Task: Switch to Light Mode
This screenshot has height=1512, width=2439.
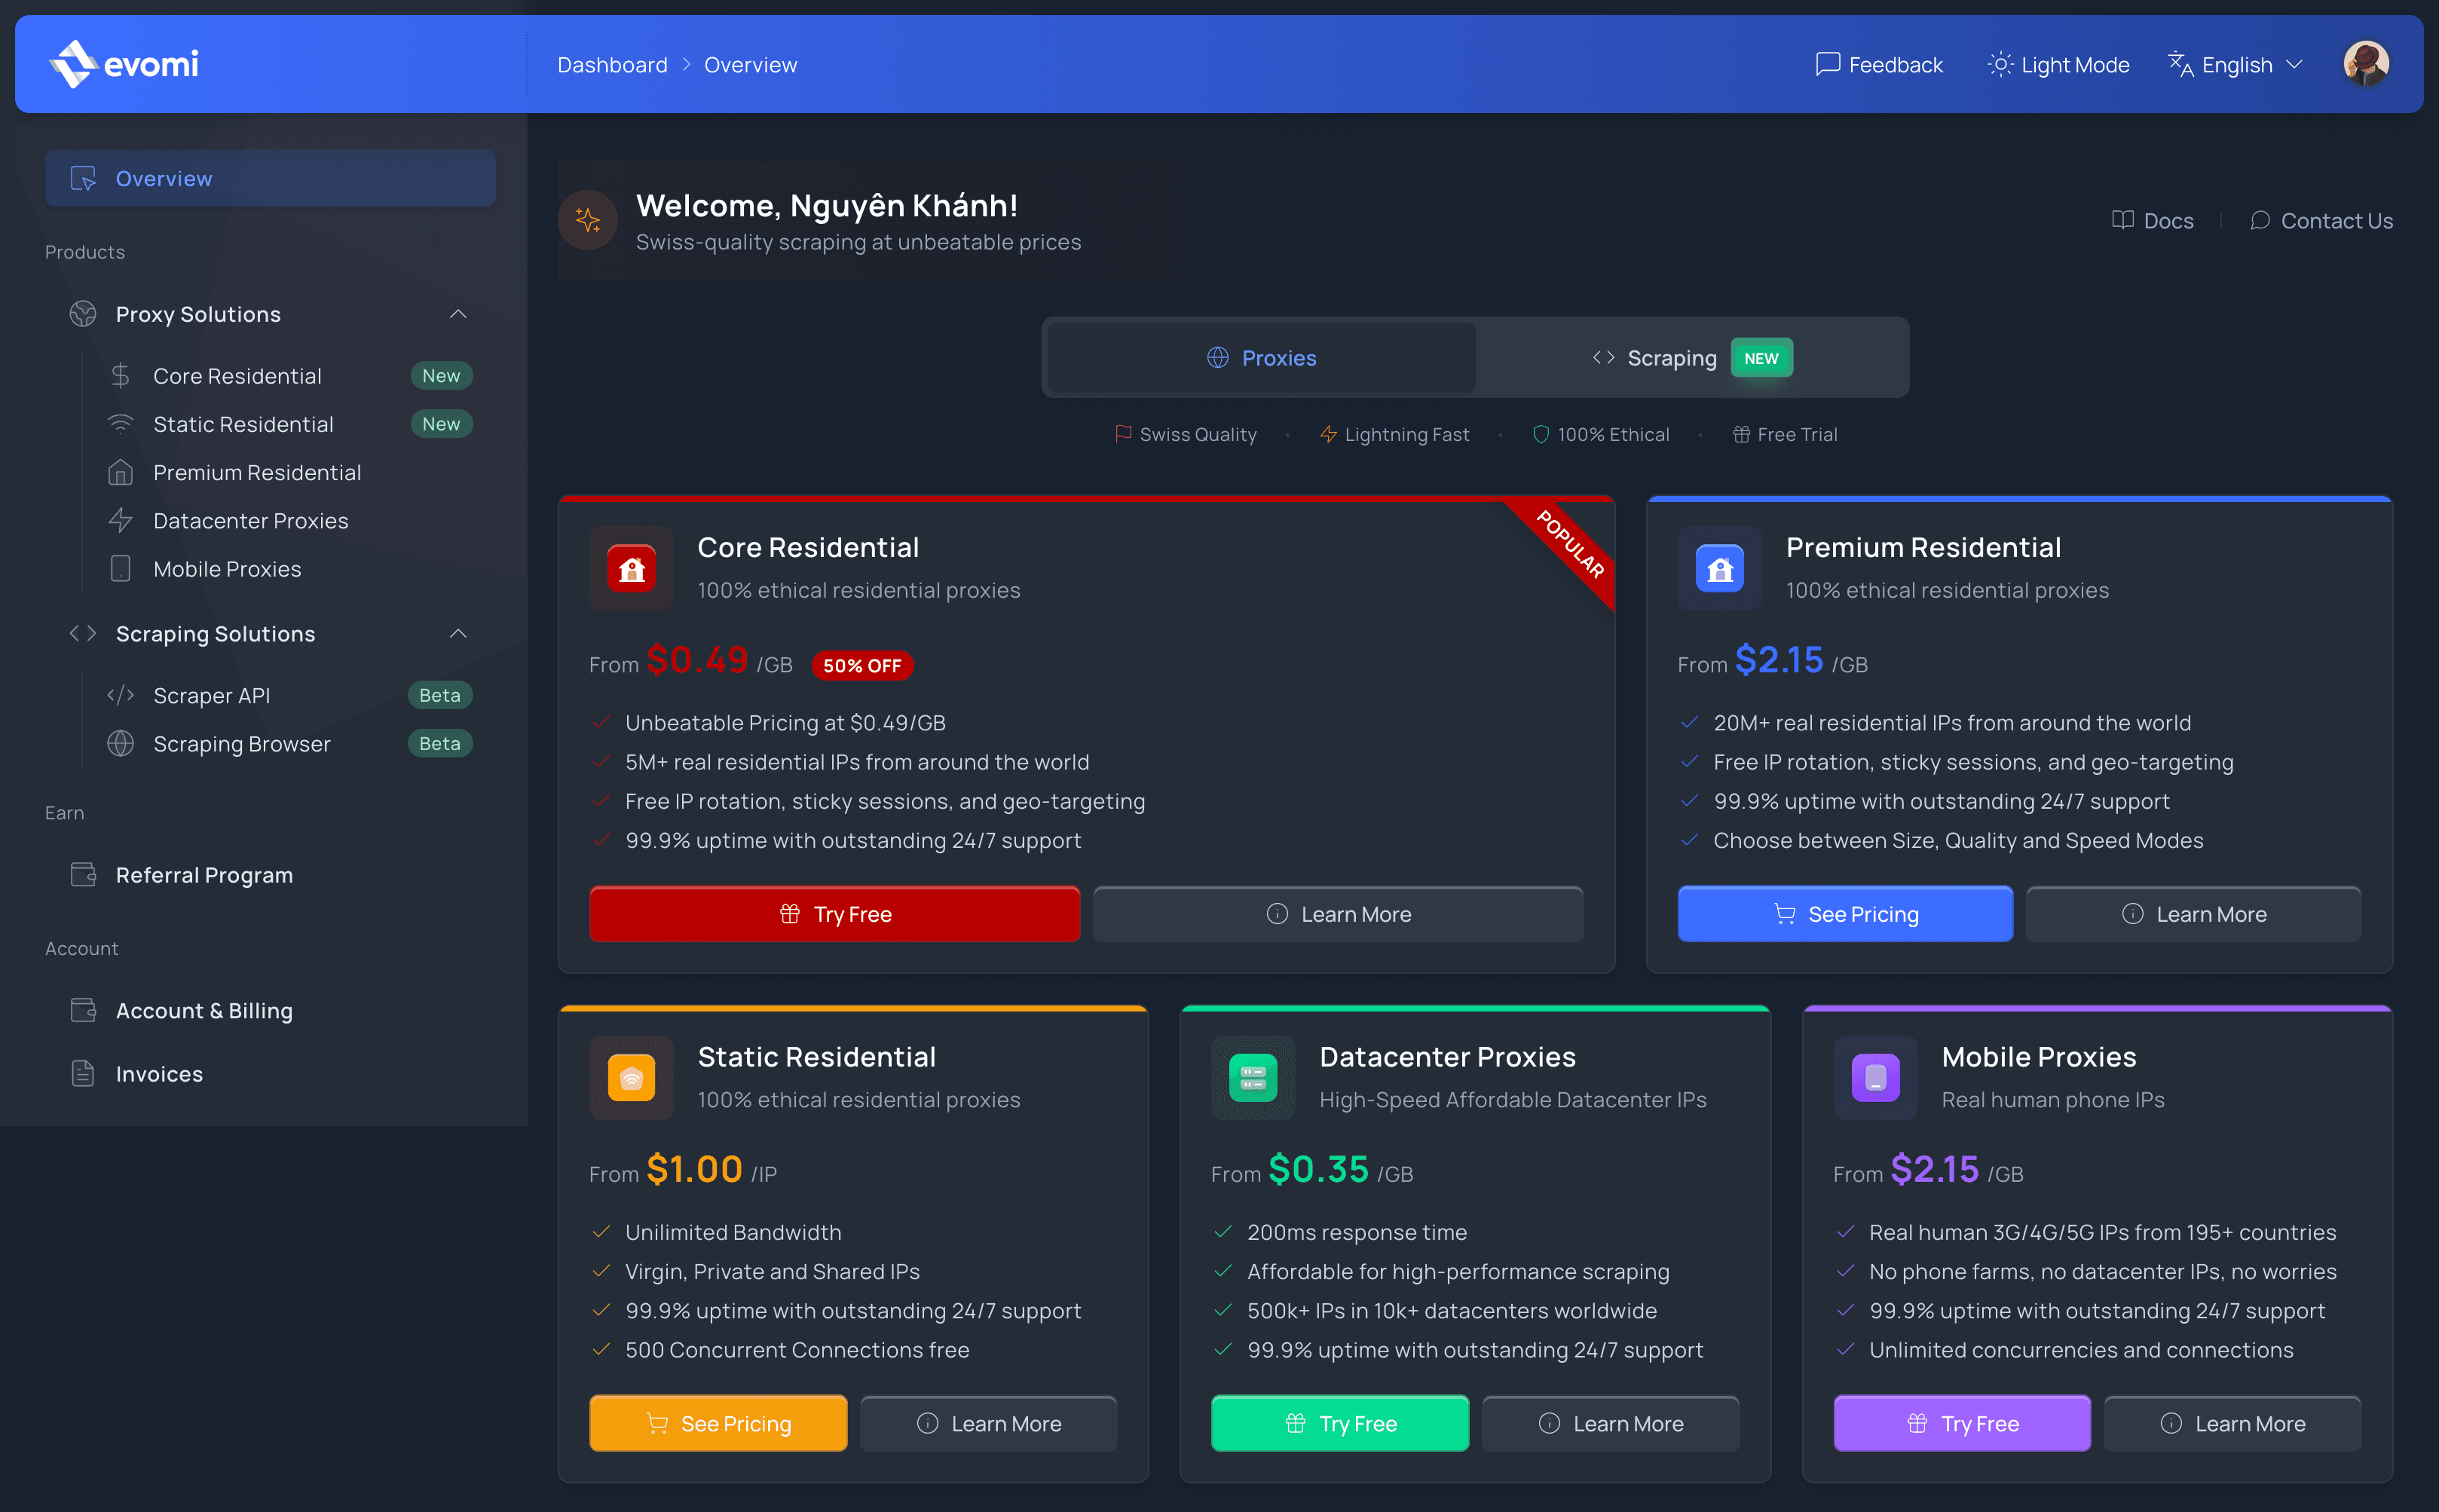Action: click(2058, 63)
